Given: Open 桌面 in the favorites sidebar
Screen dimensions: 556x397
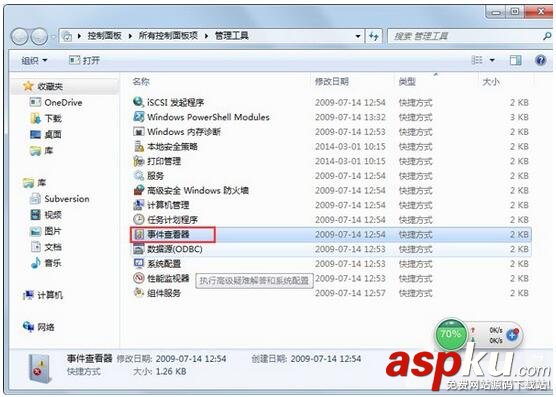Looking at the screenshot, I should pos(46,134).
